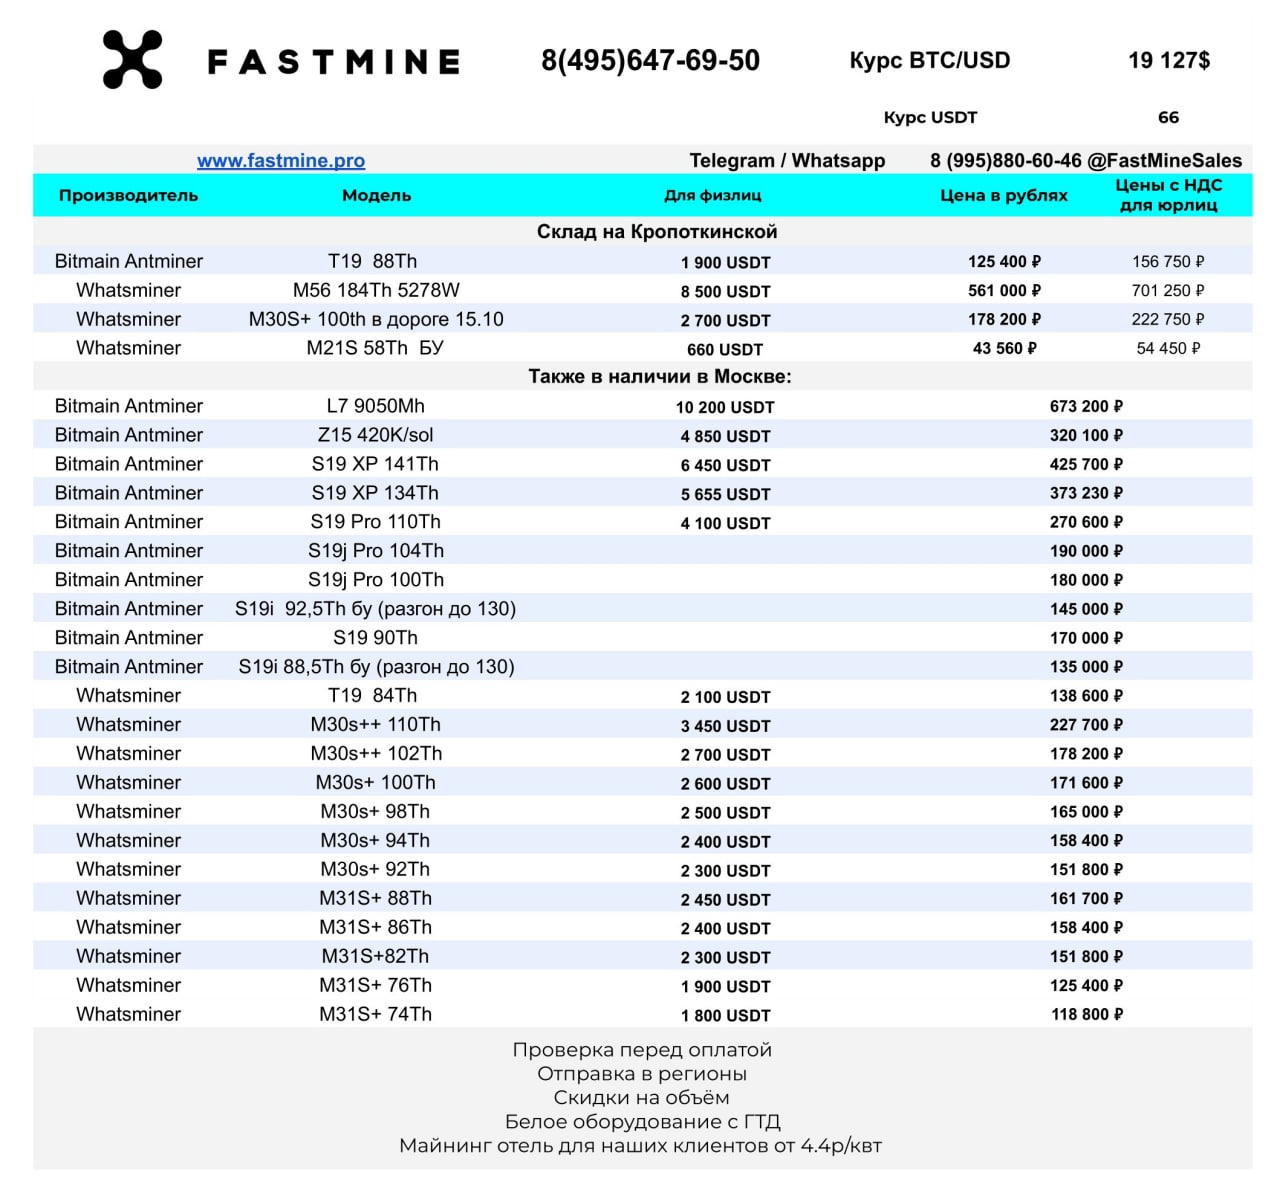Click the T19 84Th model cell
Viewport: 1280px width, 1196px height.
[372, 695]
